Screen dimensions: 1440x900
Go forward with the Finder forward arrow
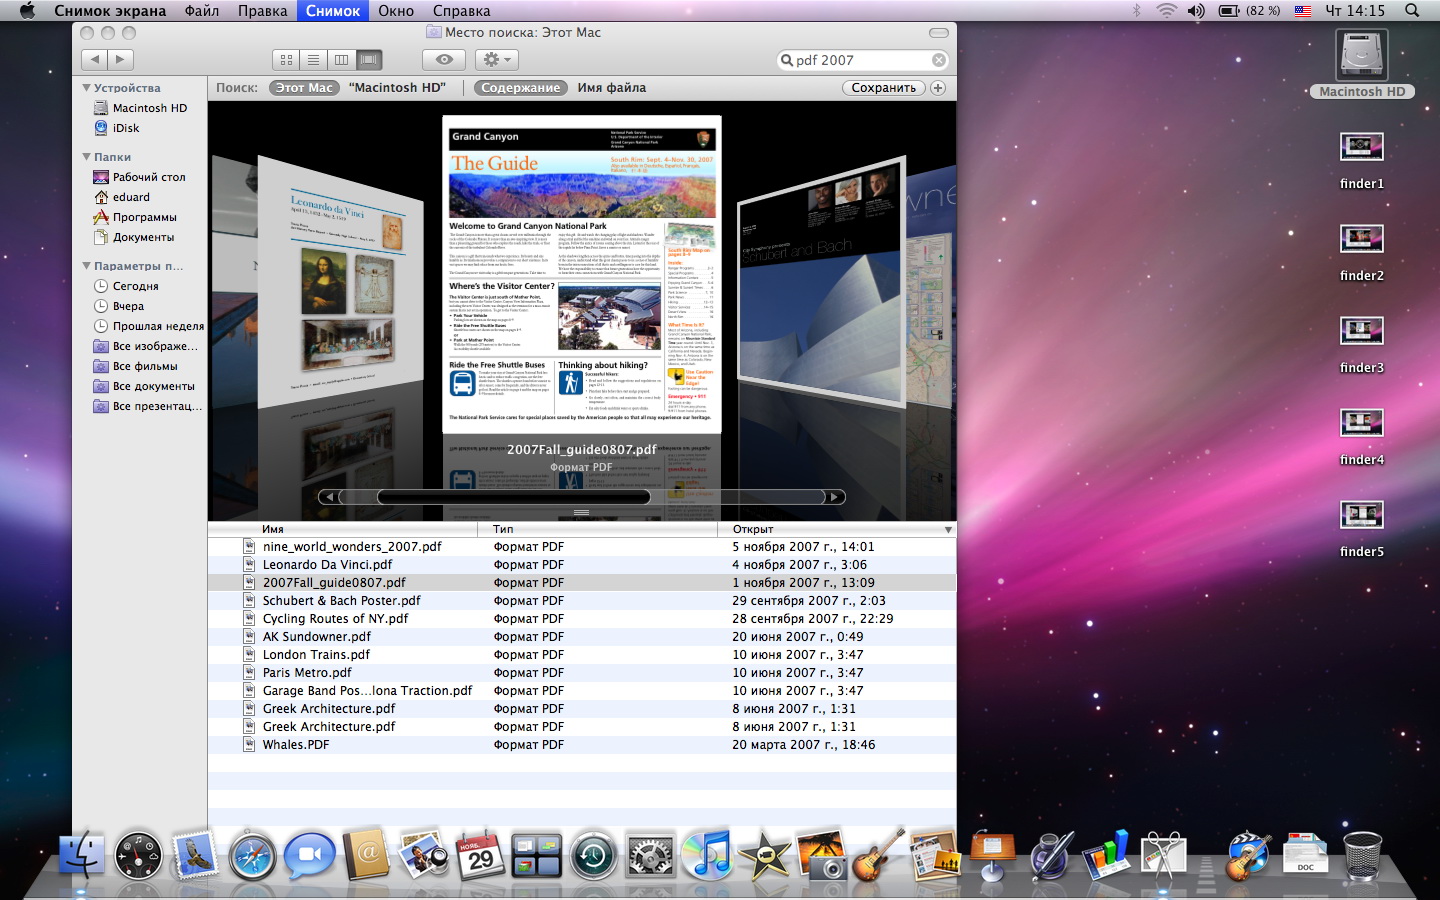click(x=120, y=60)
